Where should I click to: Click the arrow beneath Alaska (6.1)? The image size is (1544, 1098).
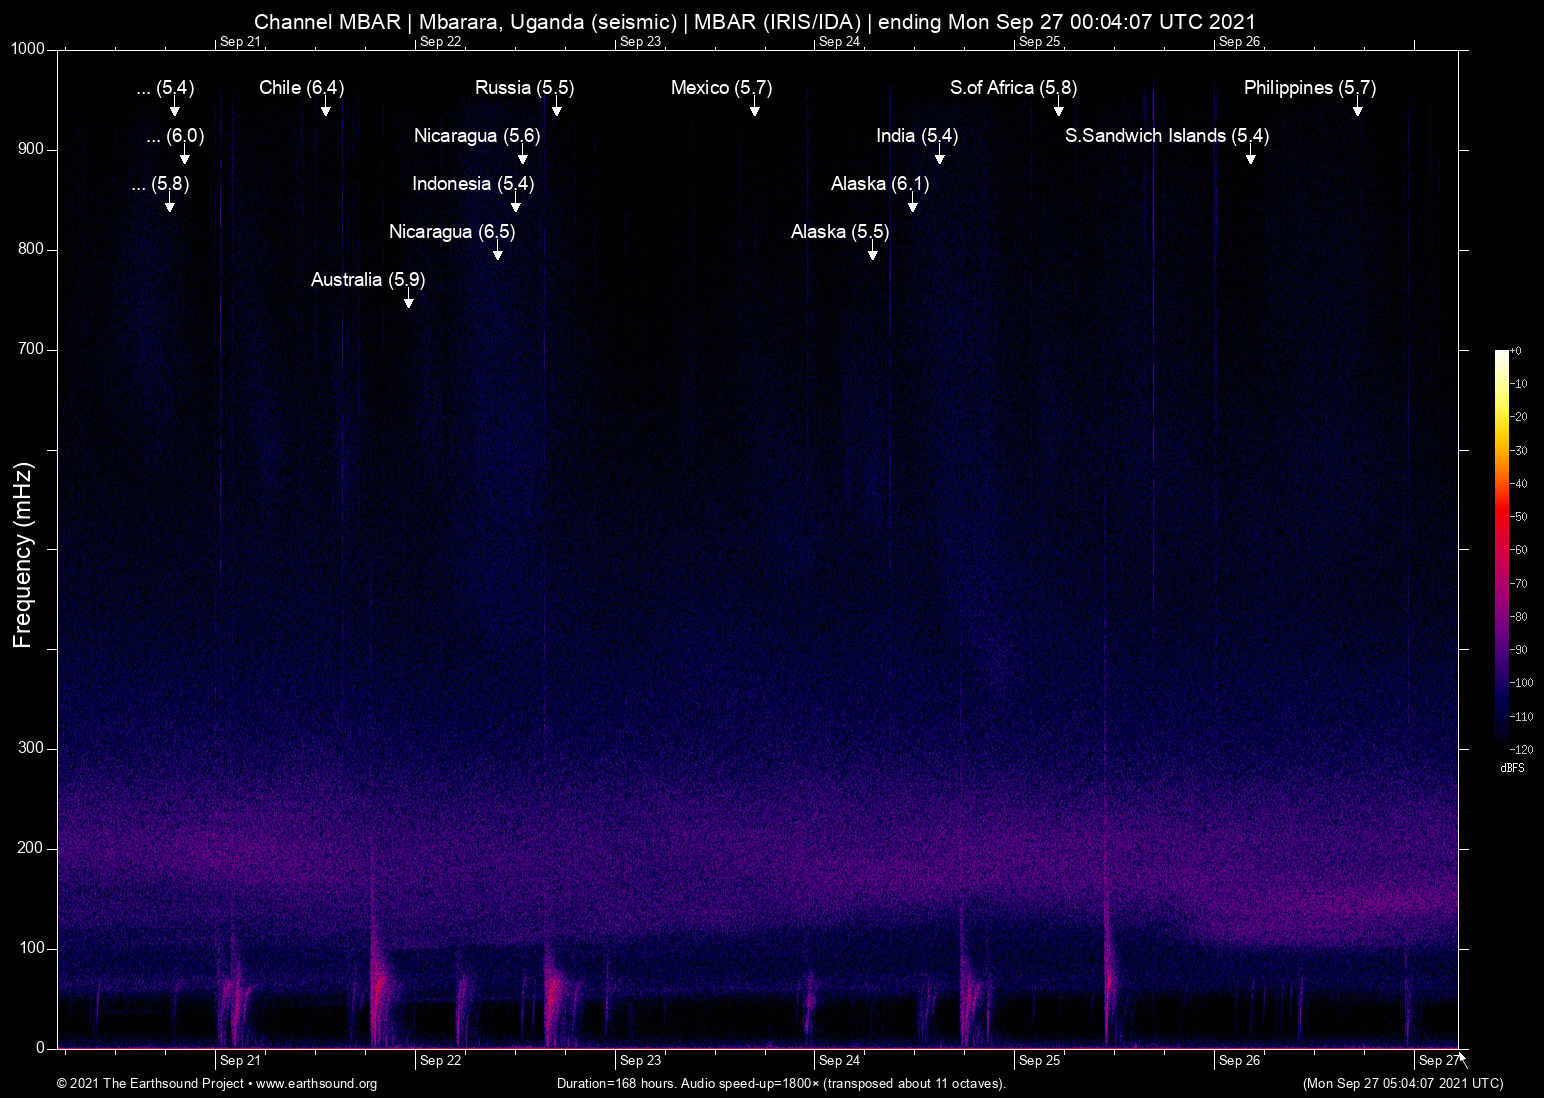912,205
